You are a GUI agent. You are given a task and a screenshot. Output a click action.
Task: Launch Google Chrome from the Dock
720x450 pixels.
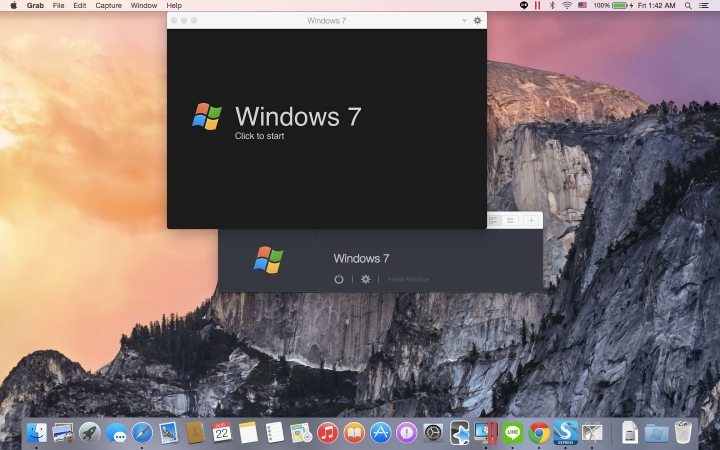(x=539, y=433)
